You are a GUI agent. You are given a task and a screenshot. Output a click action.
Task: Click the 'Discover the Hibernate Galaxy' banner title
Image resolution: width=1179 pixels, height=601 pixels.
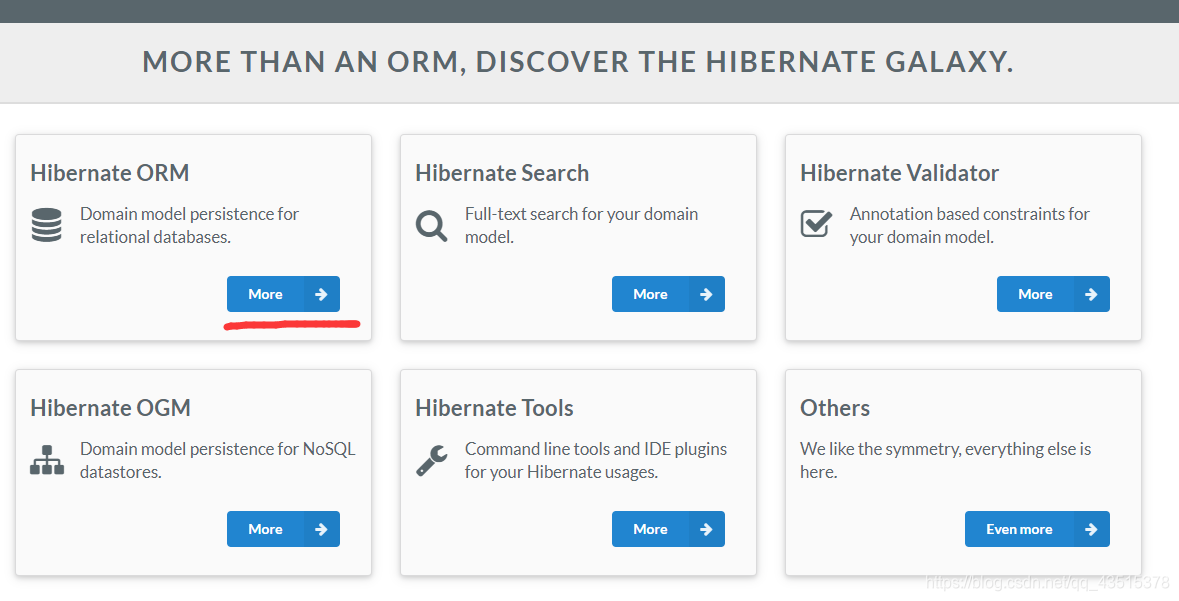pos(577,62)
